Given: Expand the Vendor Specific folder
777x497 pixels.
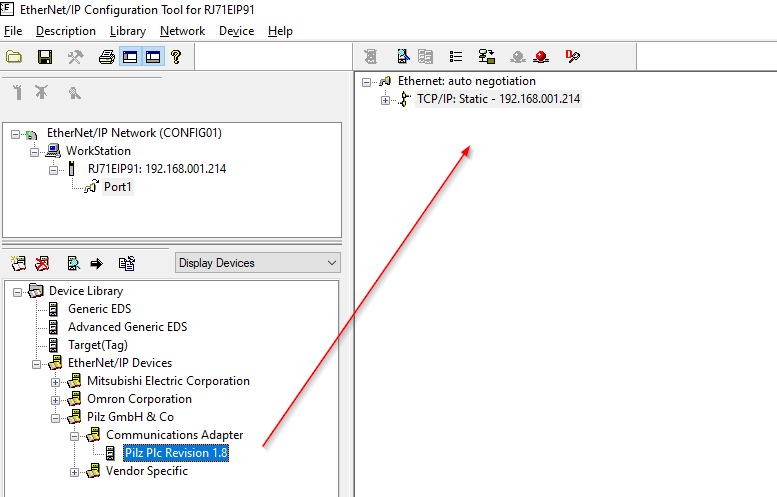Looking at the screenshot, I should [74, 472].
